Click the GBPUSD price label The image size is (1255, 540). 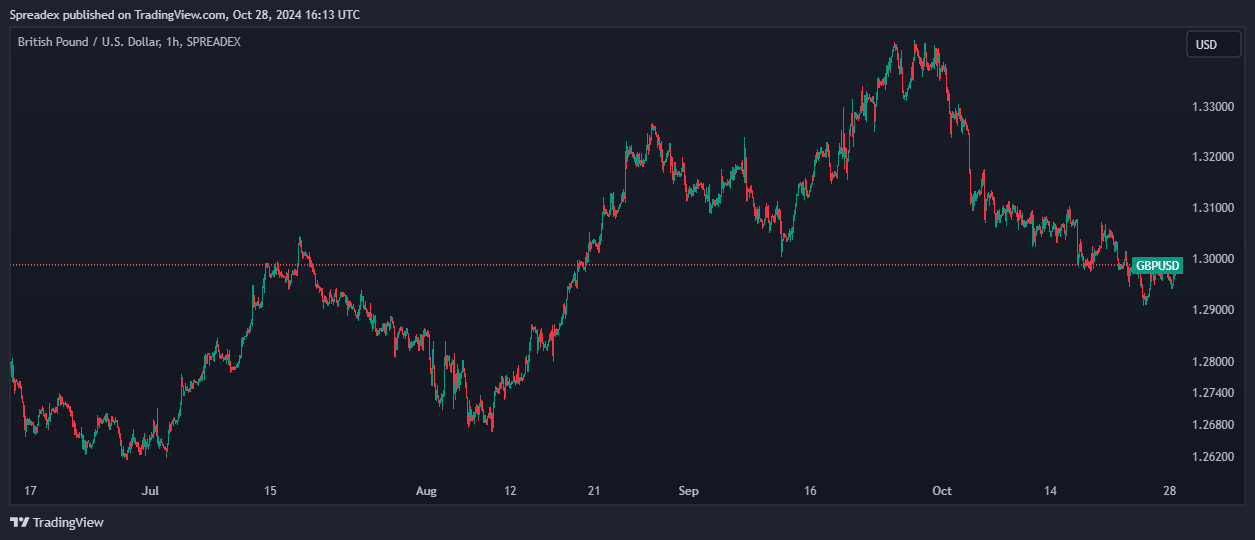click(x=1158, y=265)
